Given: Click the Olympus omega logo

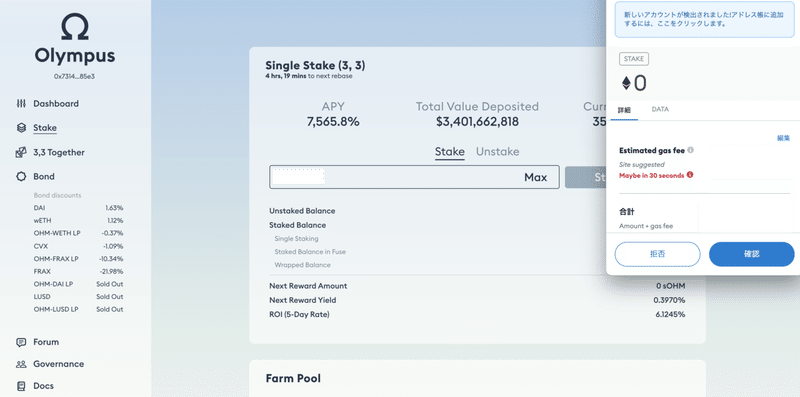Looking at the screenshot, I should [75, 27].
